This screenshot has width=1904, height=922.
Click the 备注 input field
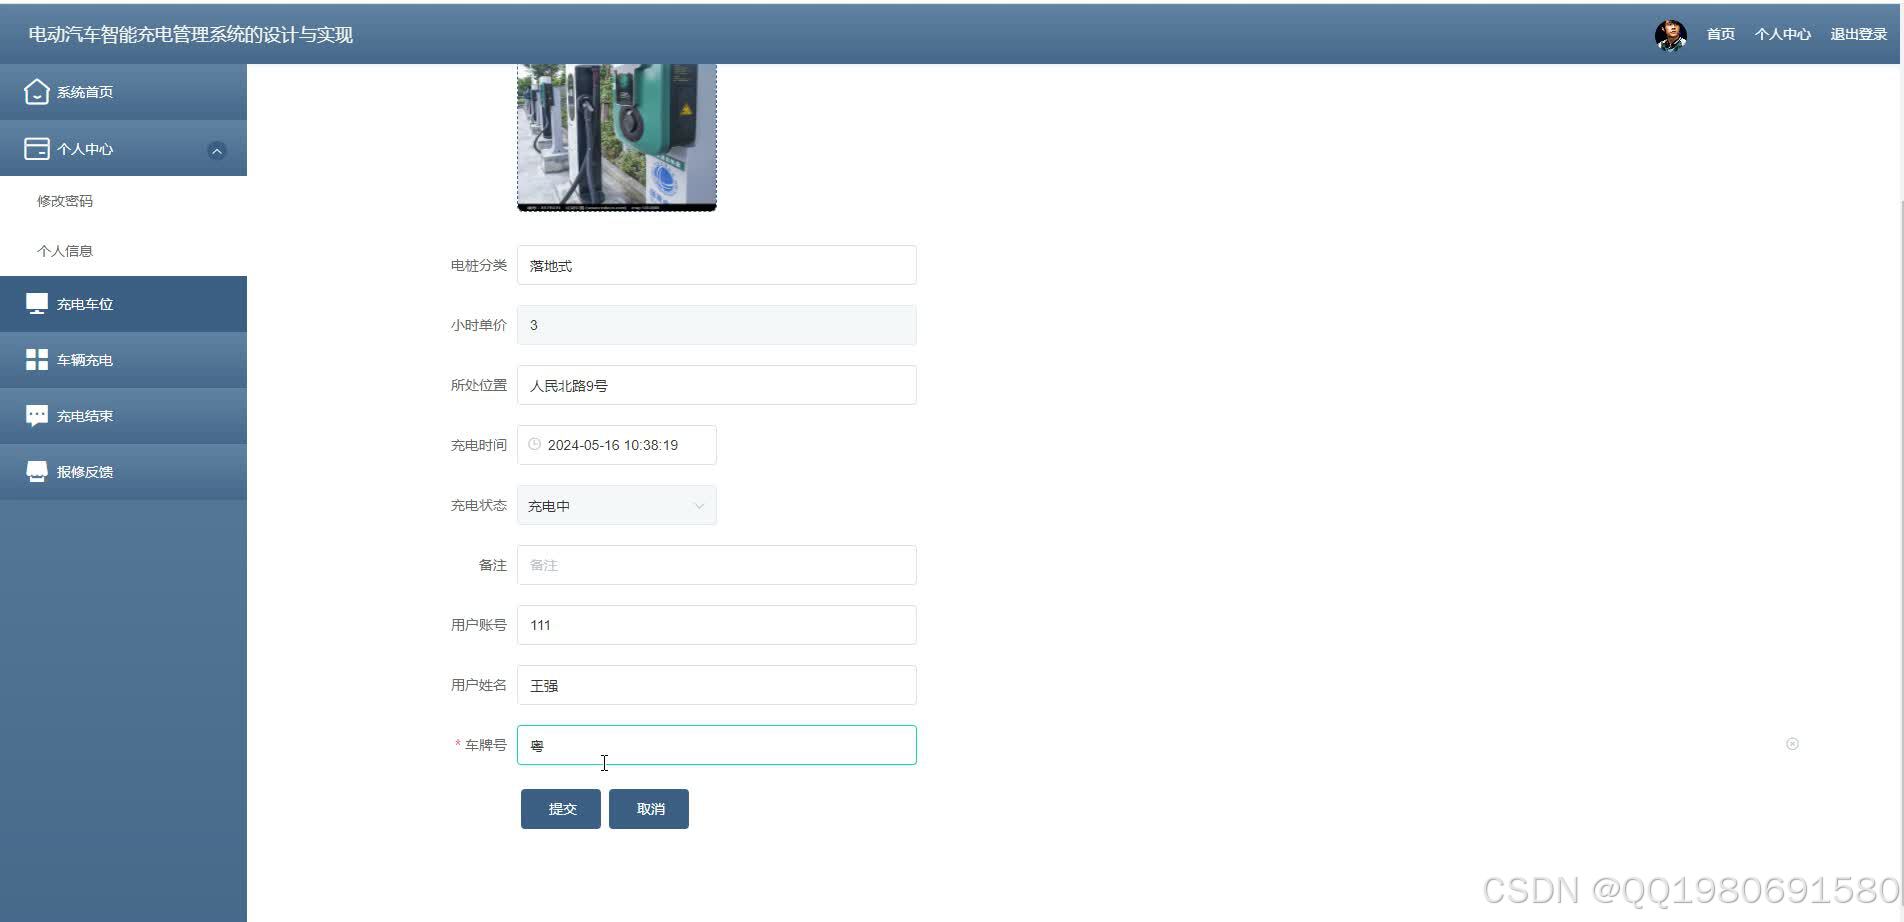pyautogui.click(x=717, y=565)
